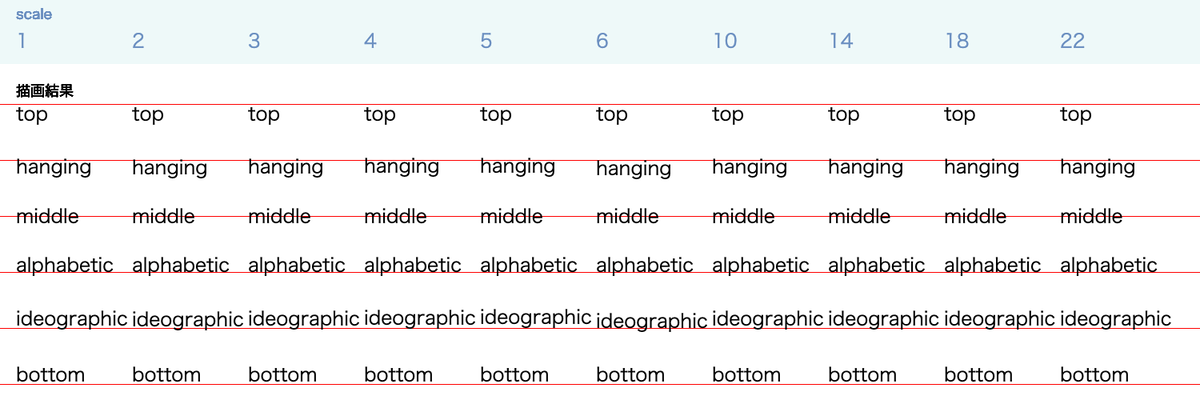Image resolution: width=1200 pixels, height=400 pixels.
Task: Choose scale value 14
Action: (841, 41)
